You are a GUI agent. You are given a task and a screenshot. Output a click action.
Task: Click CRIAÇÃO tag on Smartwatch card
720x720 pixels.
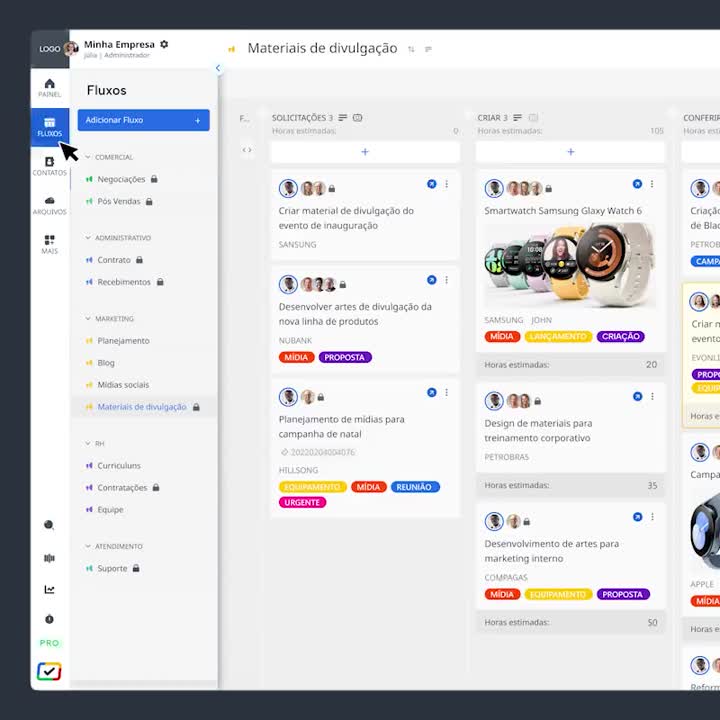pos(620,337)
